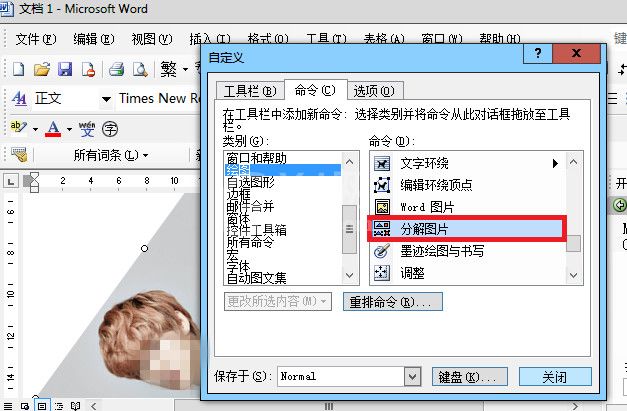627x411 pixels.
Task: Apply red font color A icon
Action: 53,128
